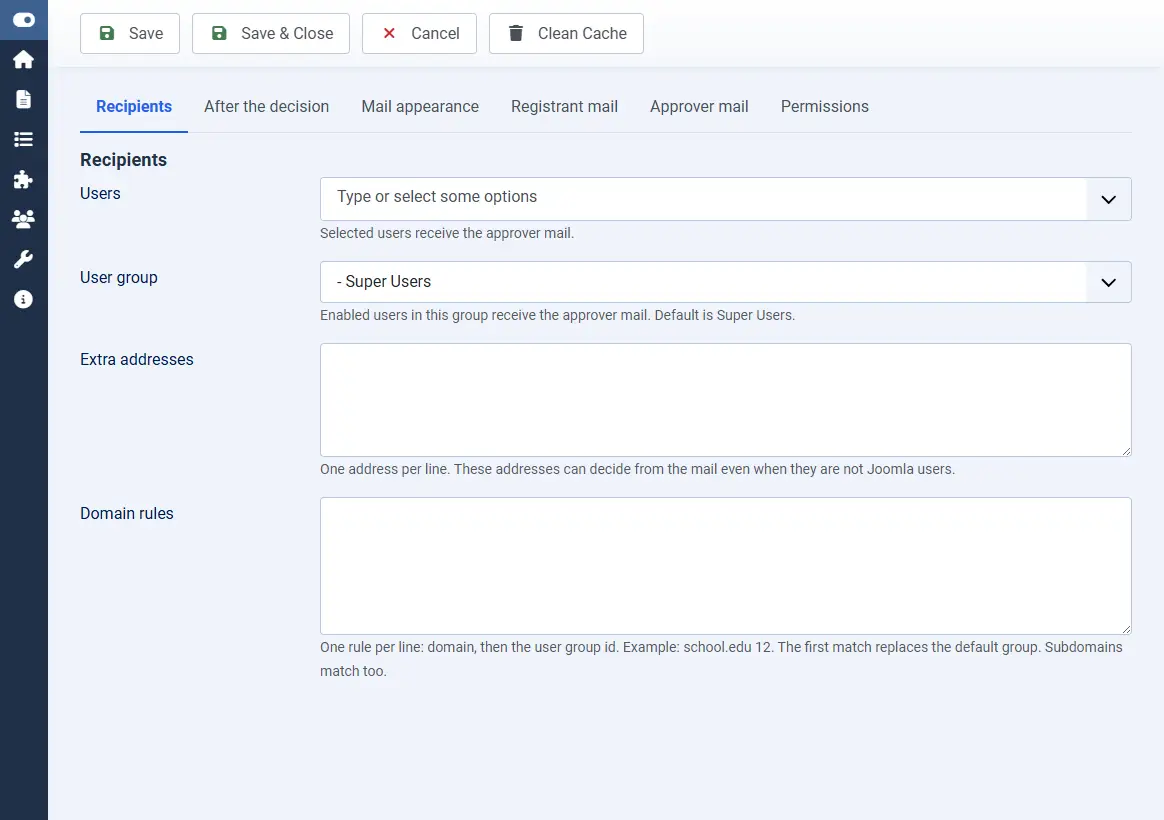Image resolution: width=1164 pixels, height=820 pixels.
Task: Click the Domain rules text area
Action: [x=726, y=566]
